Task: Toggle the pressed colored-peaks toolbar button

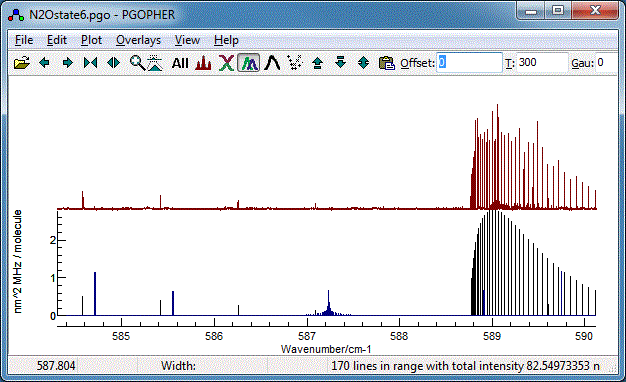Action: click(249, 63)
